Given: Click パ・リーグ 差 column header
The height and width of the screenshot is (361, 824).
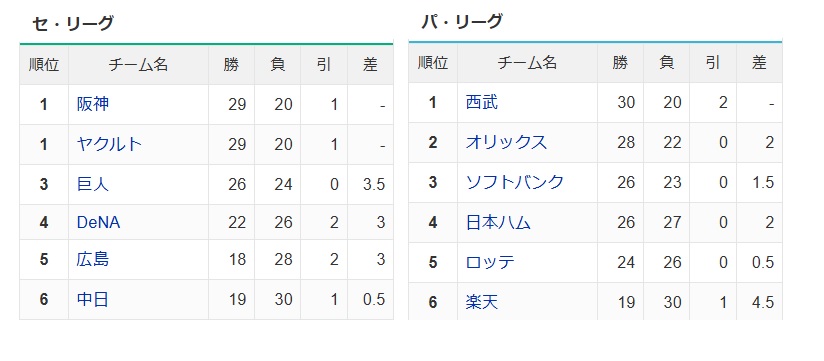Looking at the screenshot, I should click(759, 63).
